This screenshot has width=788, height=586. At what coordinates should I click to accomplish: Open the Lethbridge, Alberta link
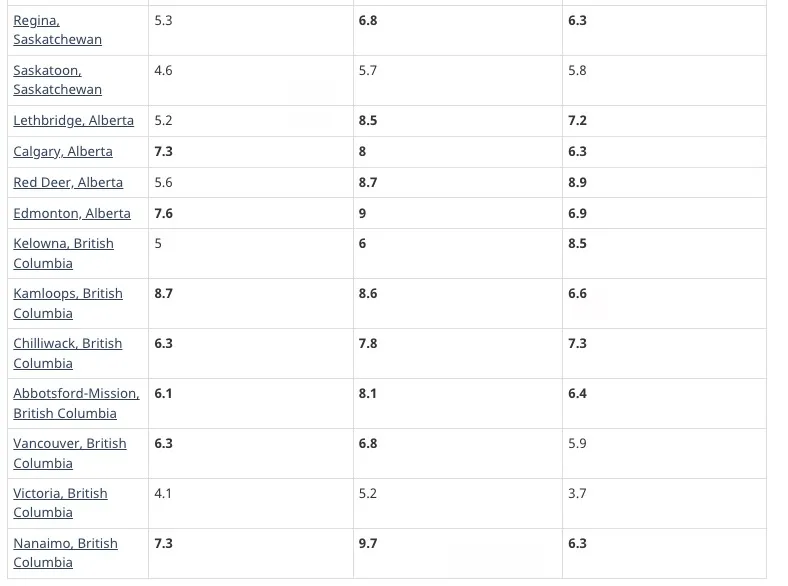pos(73,121)
